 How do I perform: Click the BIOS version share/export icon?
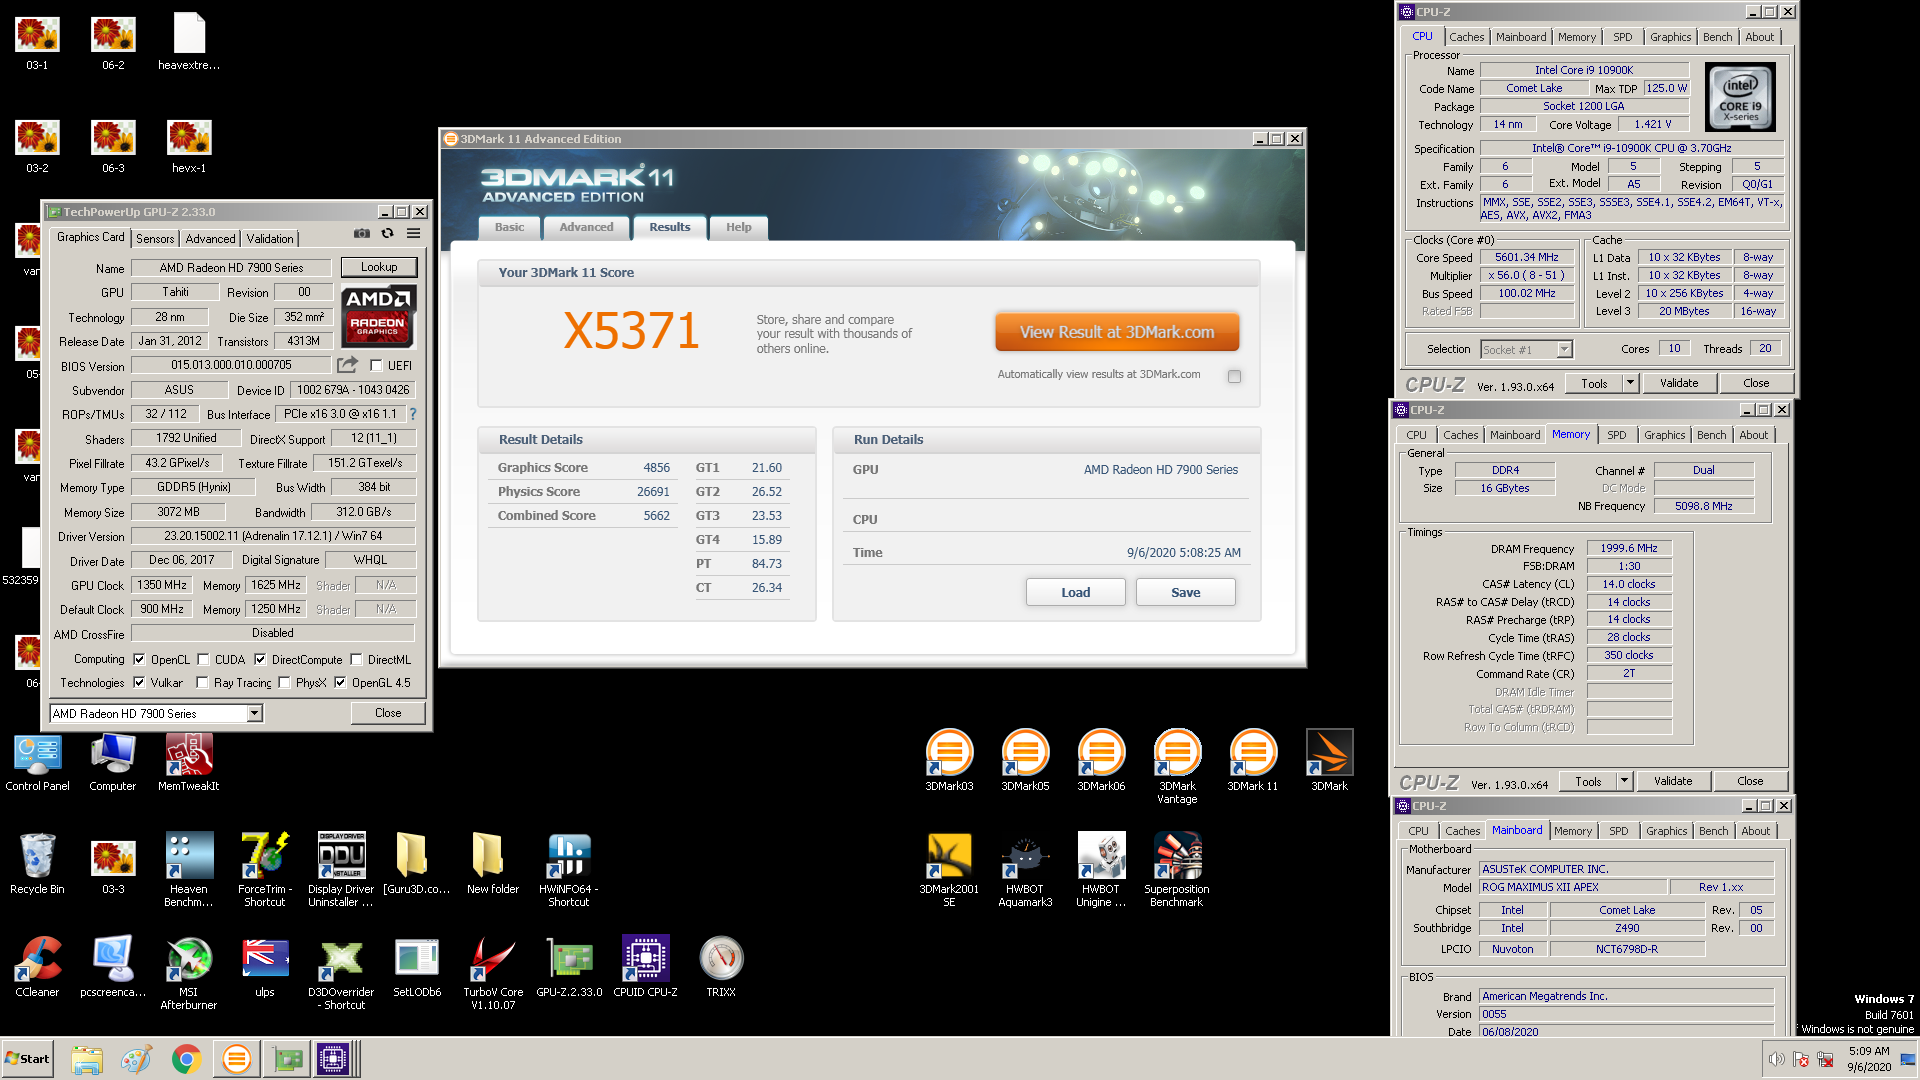pyautogui.click(x=347, y=365)
